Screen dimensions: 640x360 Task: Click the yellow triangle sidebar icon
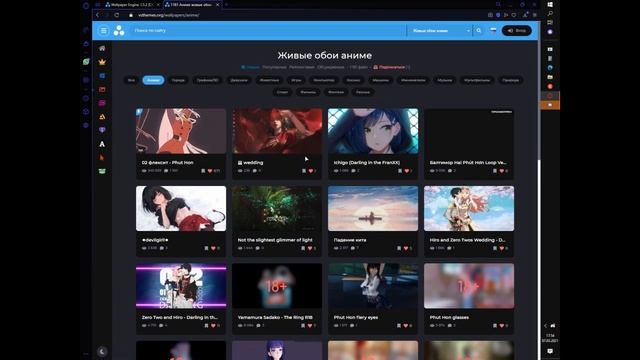click(102, 117)
